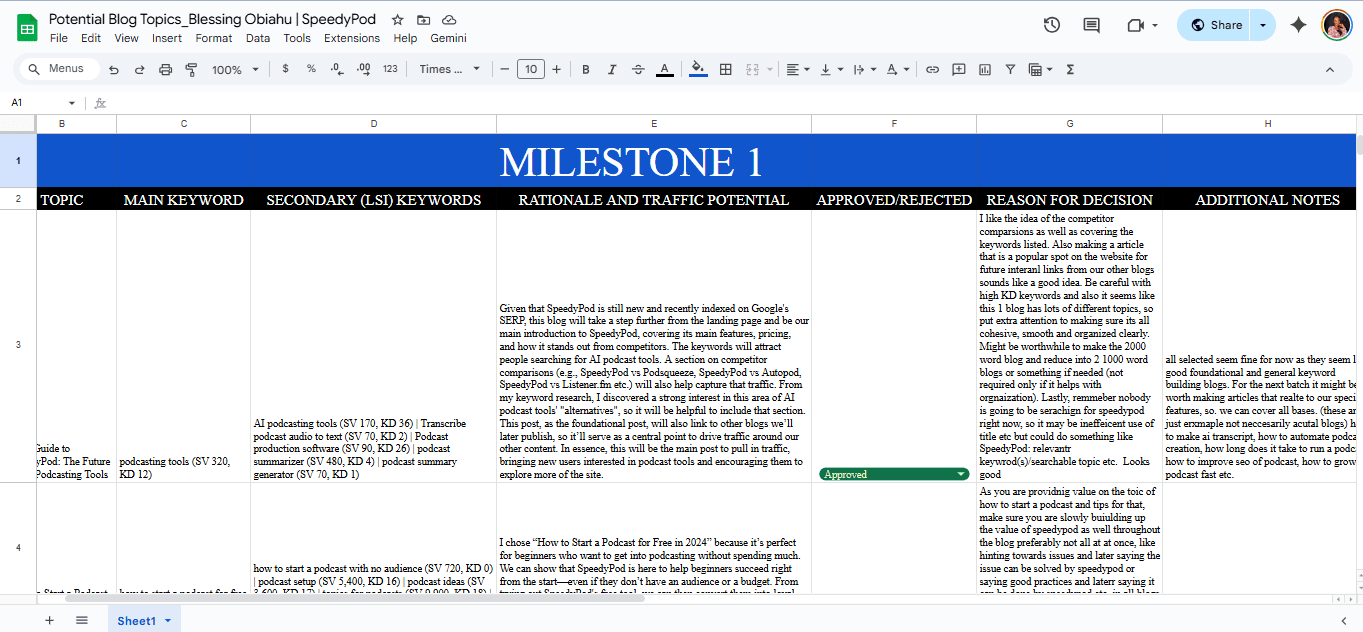Click the paint format icon
Screen dimensions: 1363x632
pyautogui.click(x=190, y=69)
